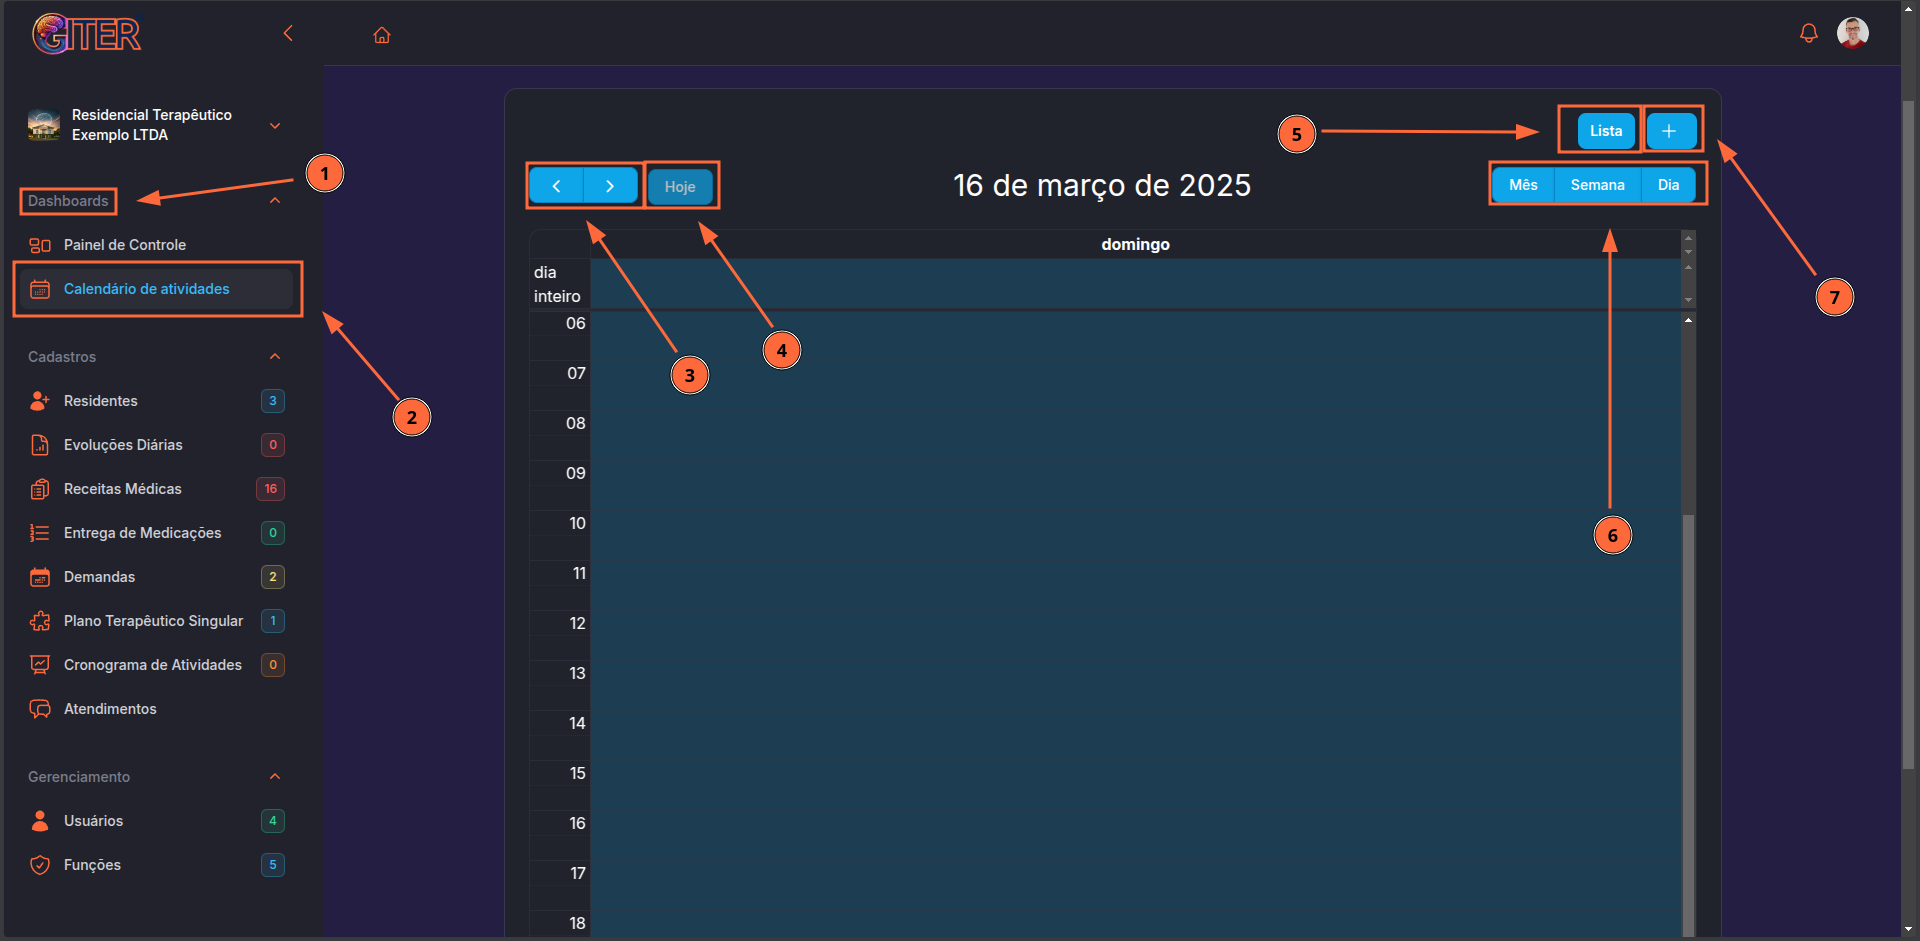Click the Receitas Médicas prescription icon
The width and height of the screenshot is (1920, 941).
click(x=40, y=489)
